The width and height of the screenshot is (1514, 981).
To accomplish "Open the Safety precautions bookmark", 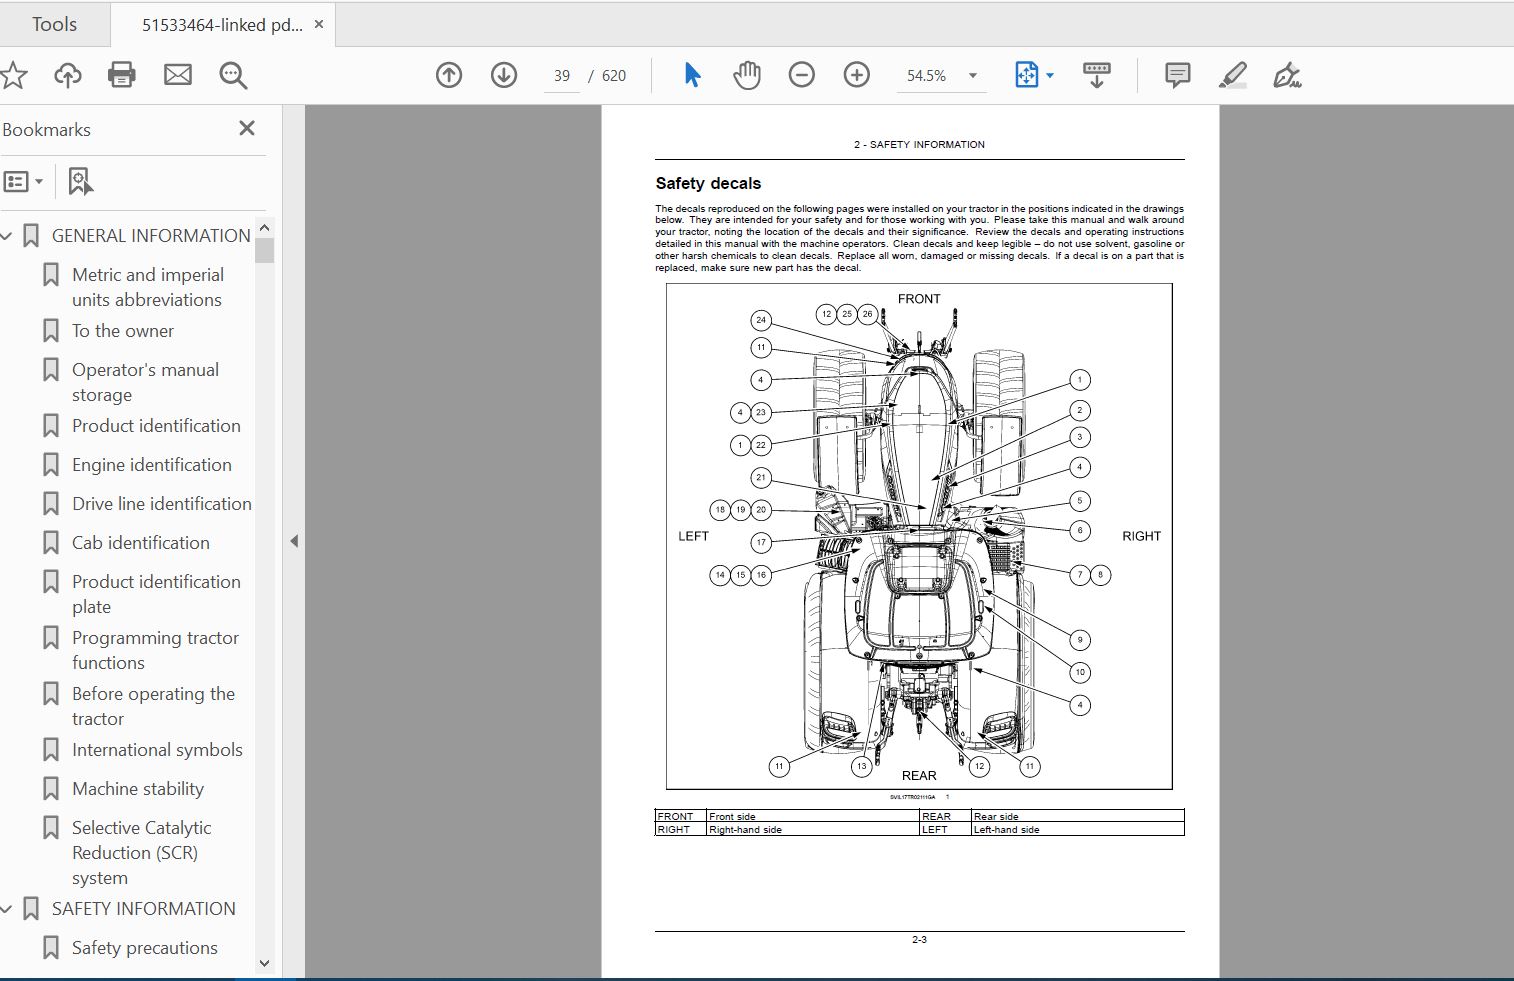I will coord(145,948).
